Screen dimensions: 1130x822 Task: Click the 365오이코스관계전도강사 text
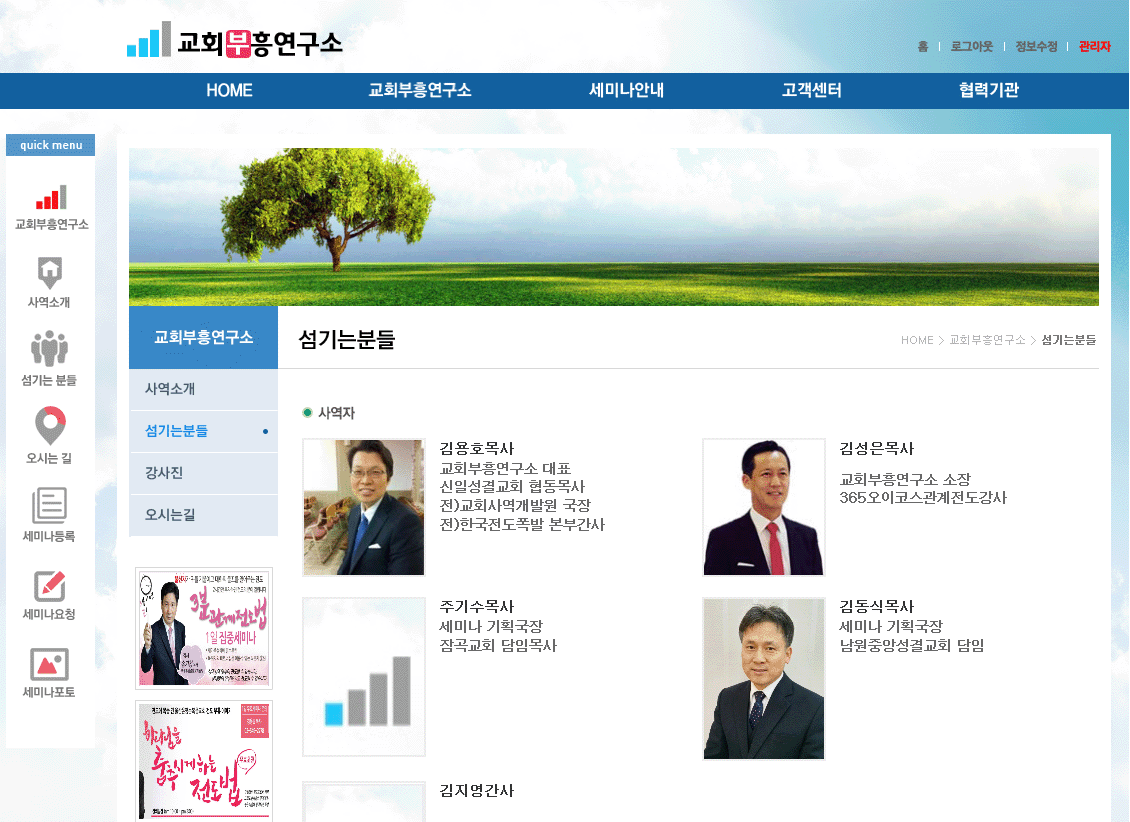(x=922, y=498)
